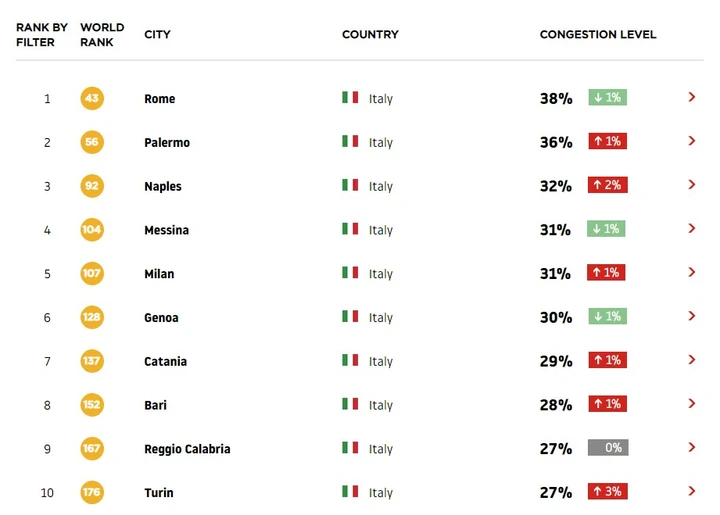Open the Genoa city link
720x515 pixels.
pyautogui.click(x=161, y=318)
